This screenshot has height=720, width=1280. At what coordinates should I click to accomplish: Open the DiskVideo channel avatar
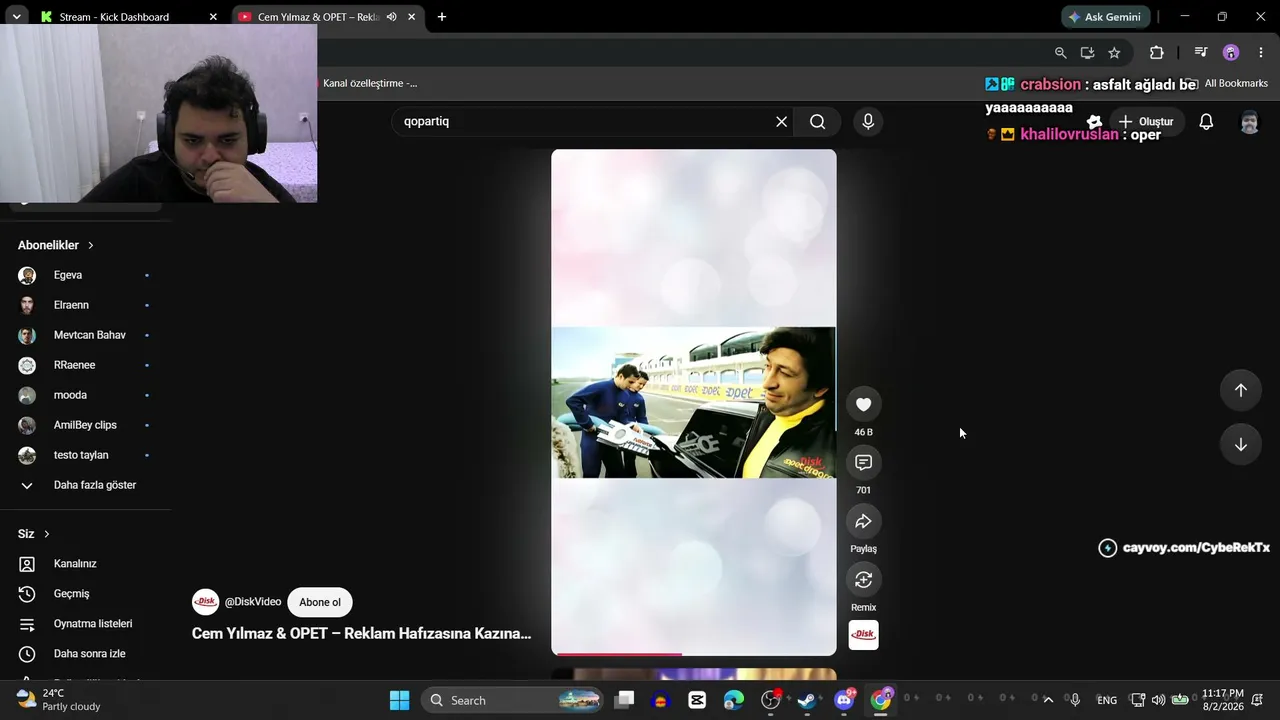(x=205, y=602)
